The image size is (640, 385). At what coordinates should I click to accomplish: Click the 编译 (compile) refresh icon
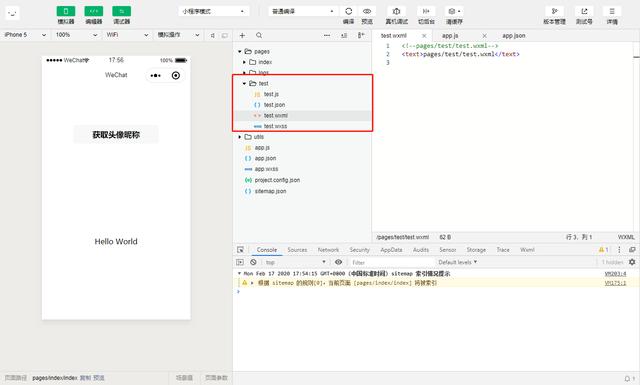tap(349, 11)
